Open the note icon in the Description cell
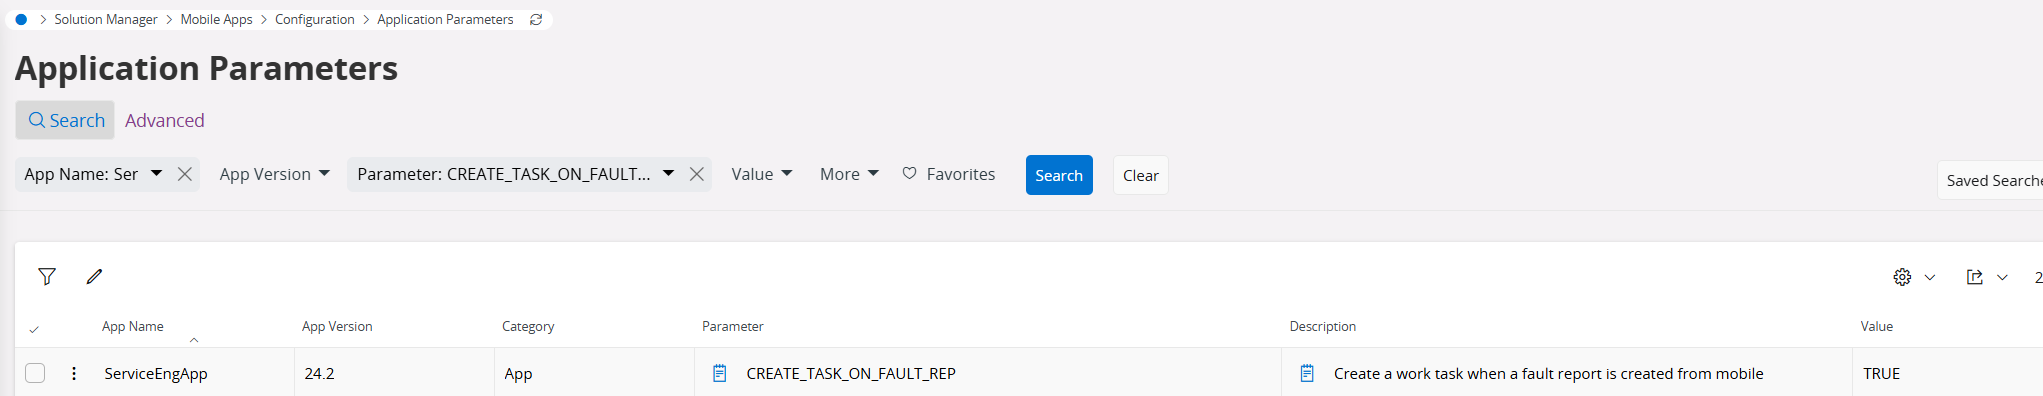 1307,373
